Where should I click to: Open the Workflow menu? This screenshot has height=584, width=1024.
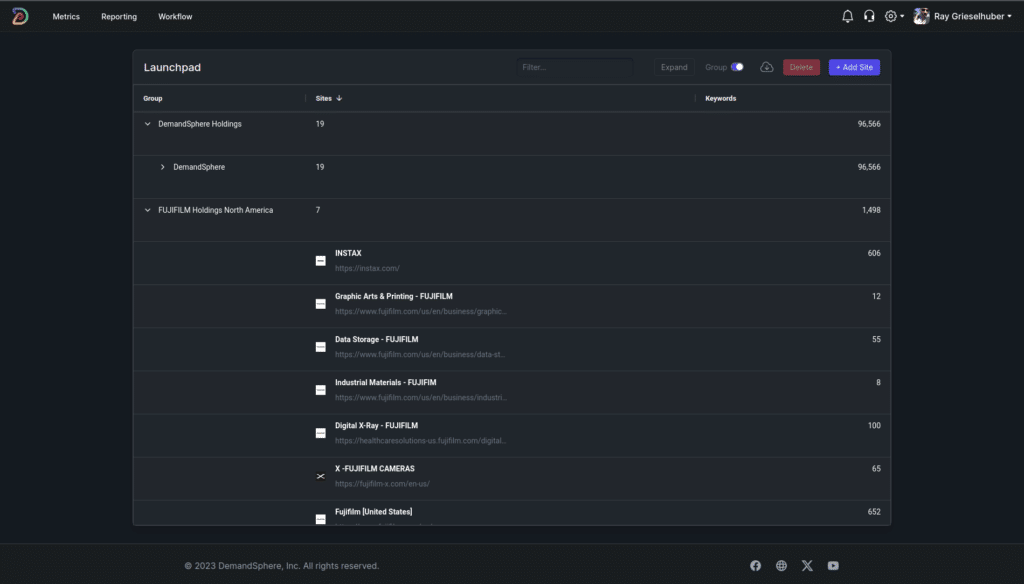click(175, 16)
